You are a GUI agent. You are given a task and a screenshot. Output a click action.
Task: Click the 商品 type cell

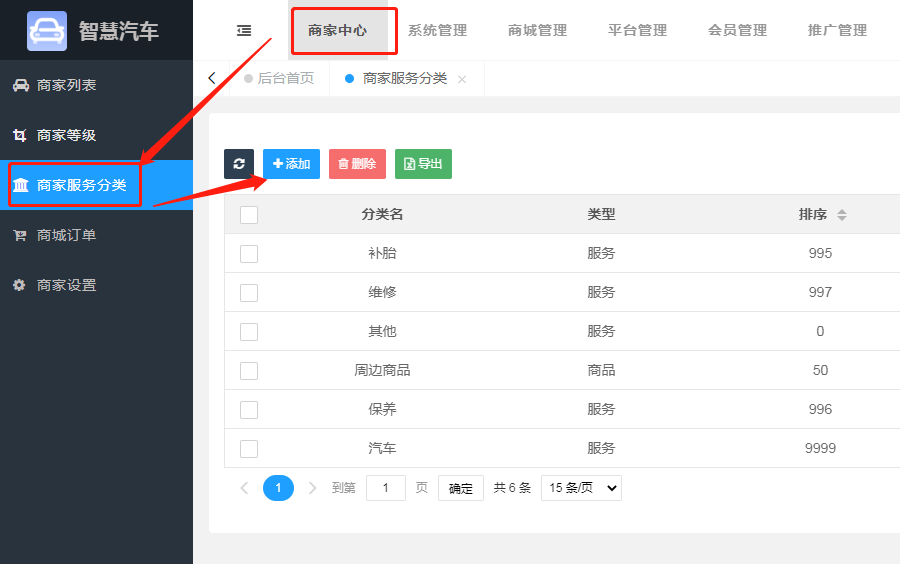point(601,371)
